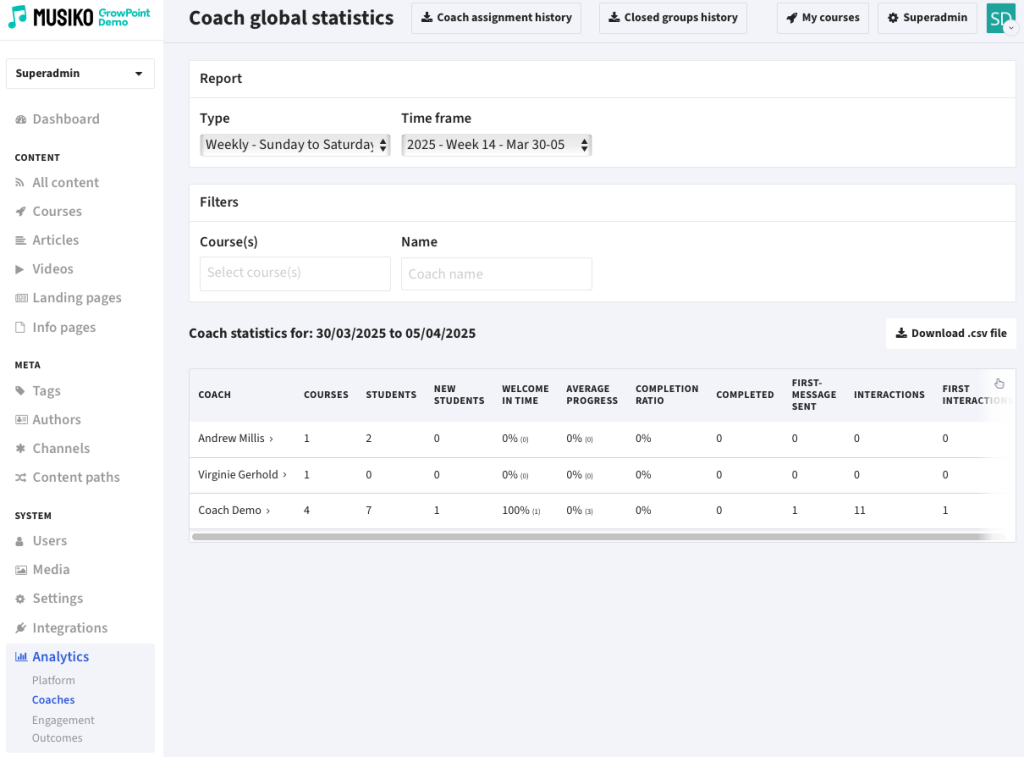The image size is (1024, 757).
Task: Click Coach Demo's interactions value 11
Action: [x=859, y=511]
